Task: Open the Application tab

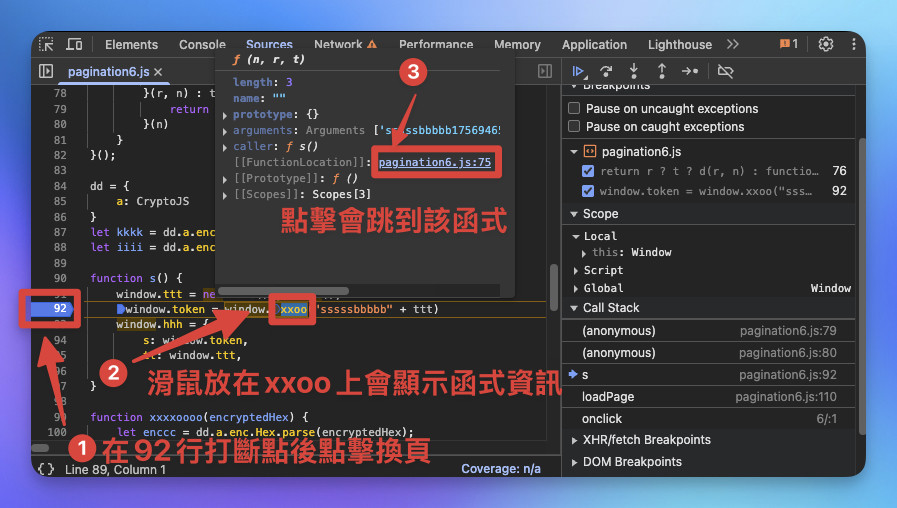Action: pyautogui.click(x=594, y=45)
